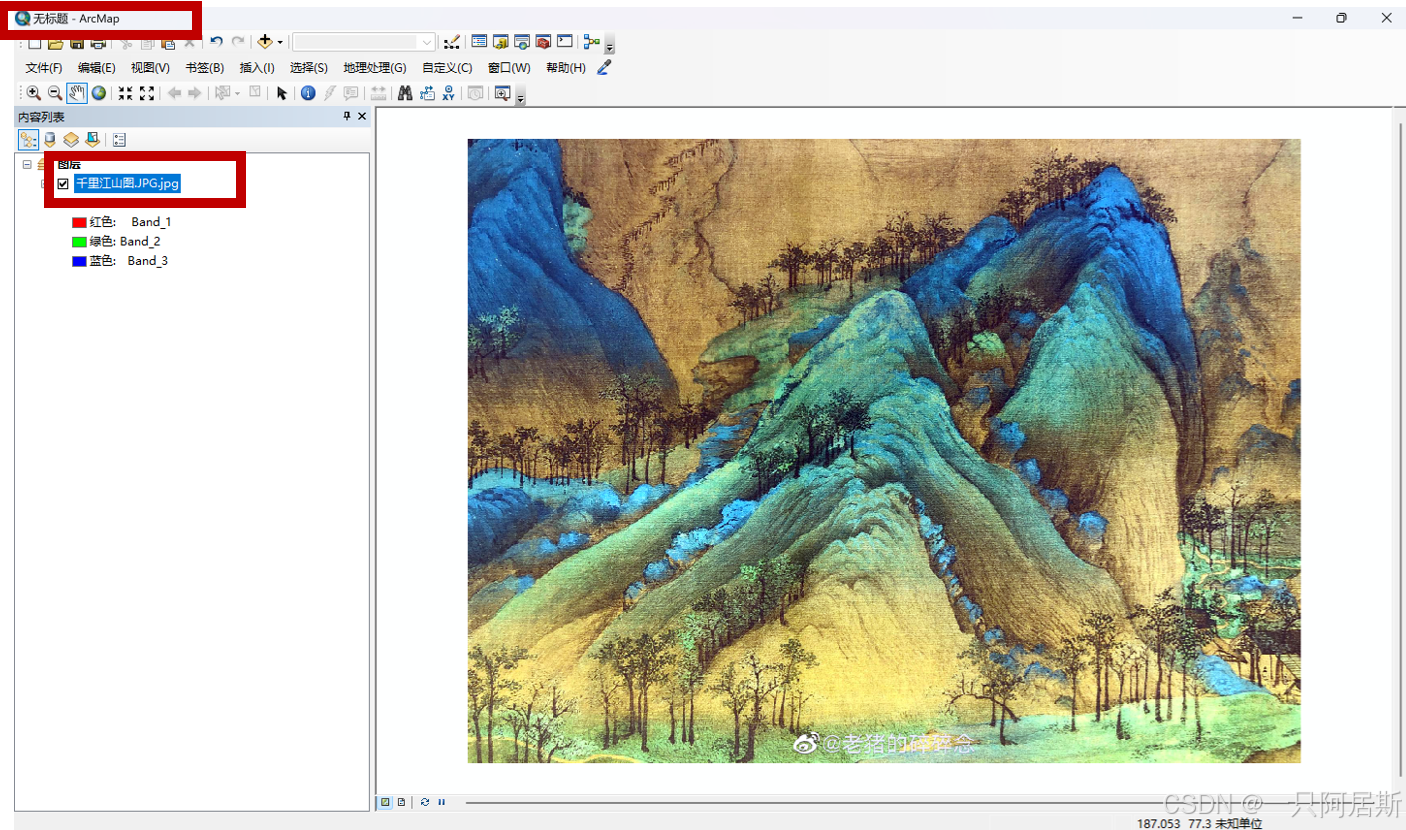This screenshot has height=830, width=1406.
Task: Open Tools toolbar options overflow arrow
Action: [x=520, y=98]
